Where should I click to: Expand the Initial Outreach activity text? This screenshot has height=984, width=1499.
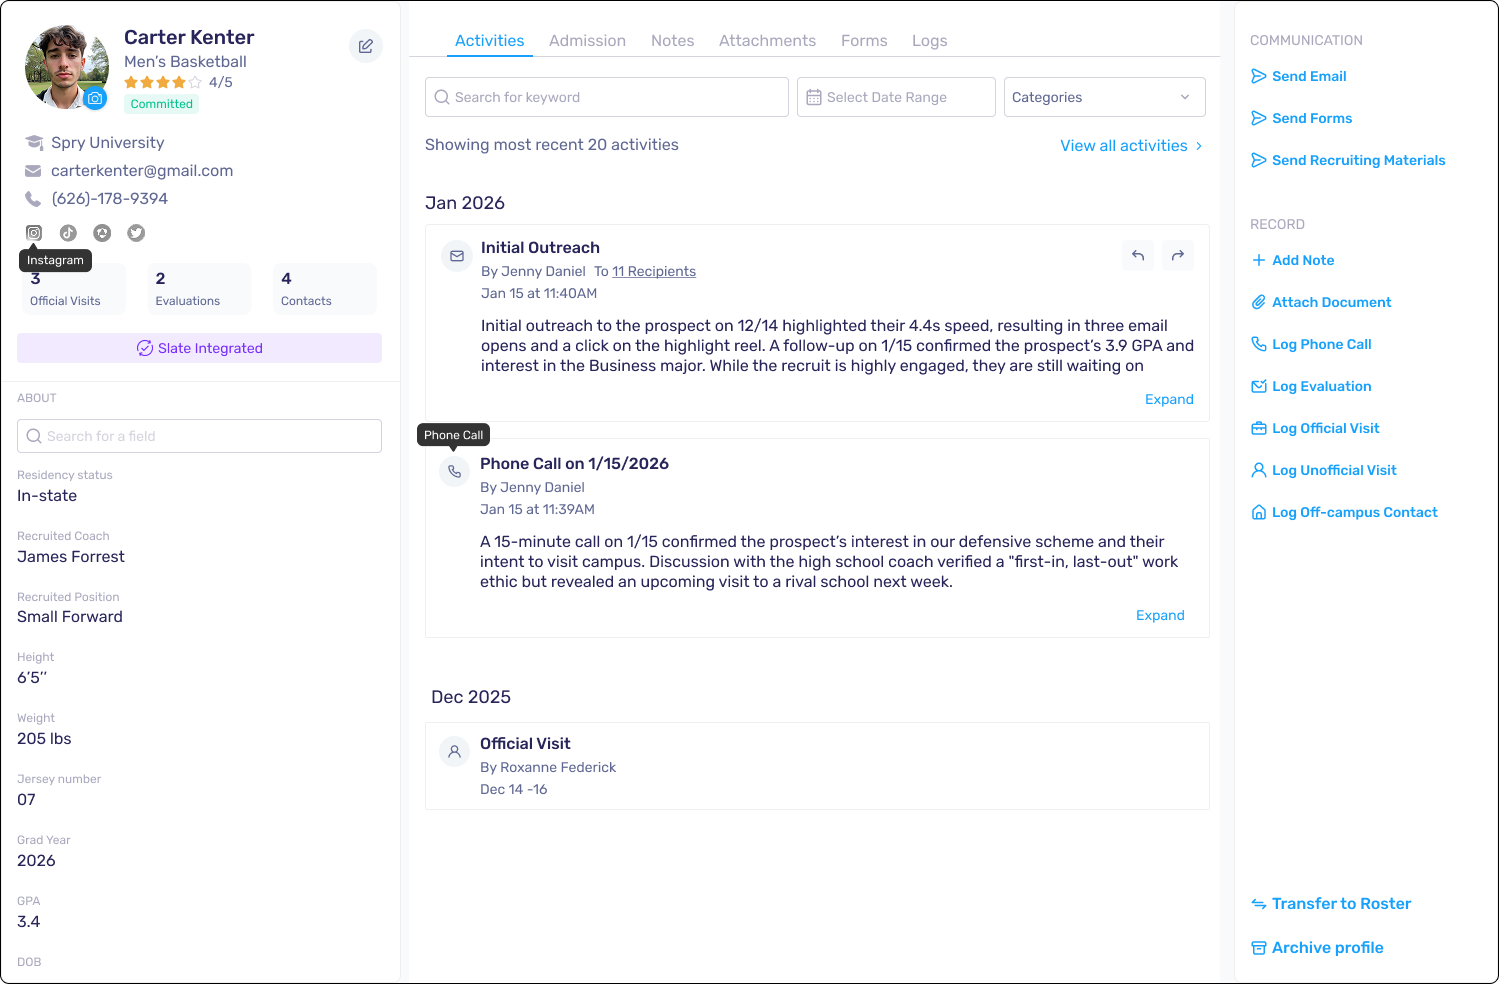point(1169,399)
